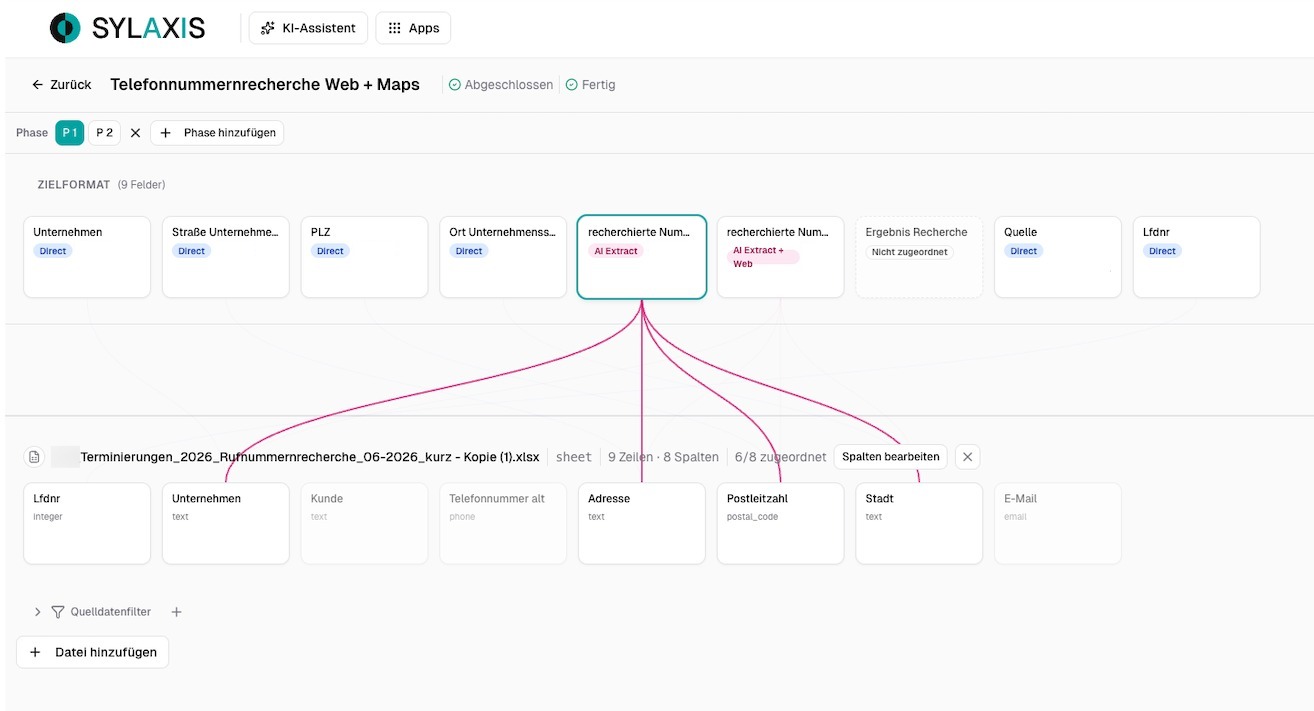Select target field Unternehmen card
This screenshot has height=711, width=1314.
coord(87,257)
